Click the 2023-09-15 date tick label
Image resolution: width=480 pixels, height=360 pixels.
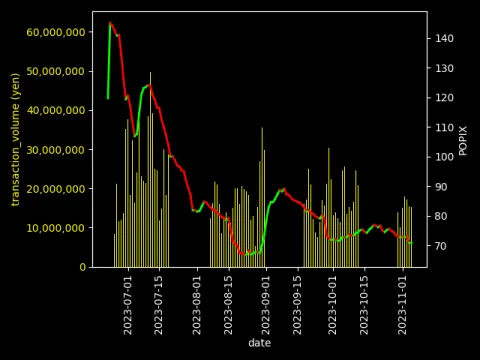297,305
